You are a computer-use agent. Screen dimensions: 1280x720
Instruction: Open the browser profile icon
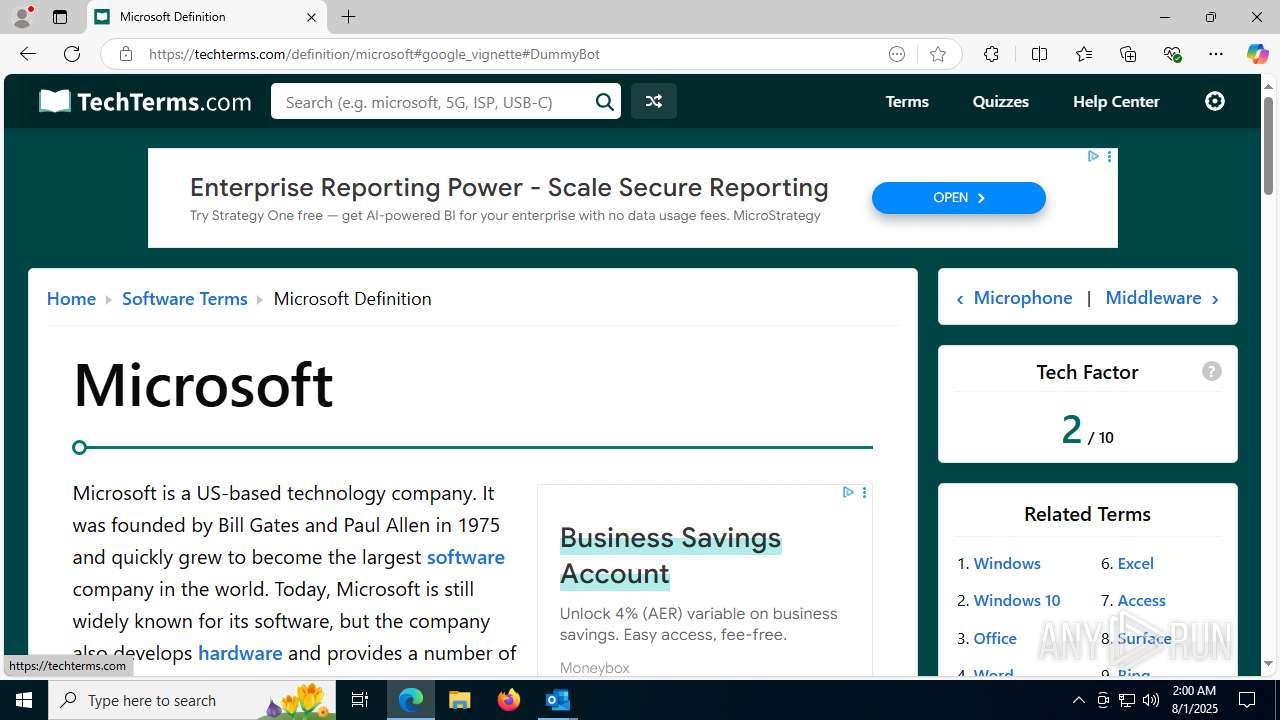tap(22, 17)
